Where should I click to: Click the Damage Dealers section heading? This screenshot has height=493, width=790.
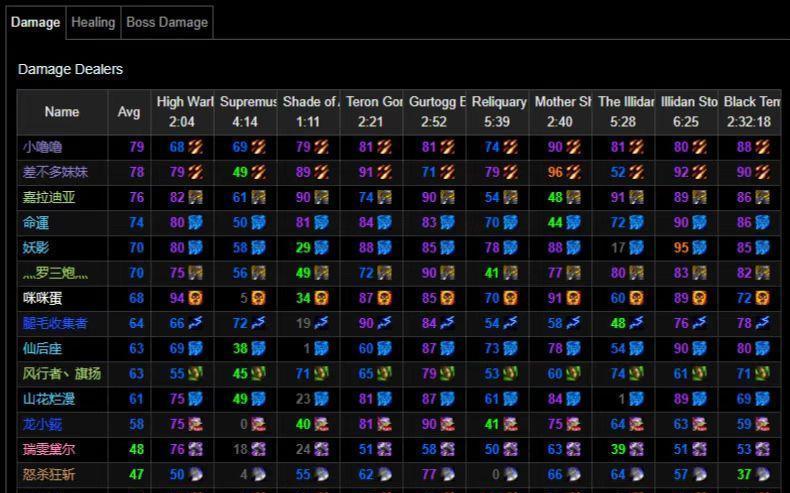[70, 69]
